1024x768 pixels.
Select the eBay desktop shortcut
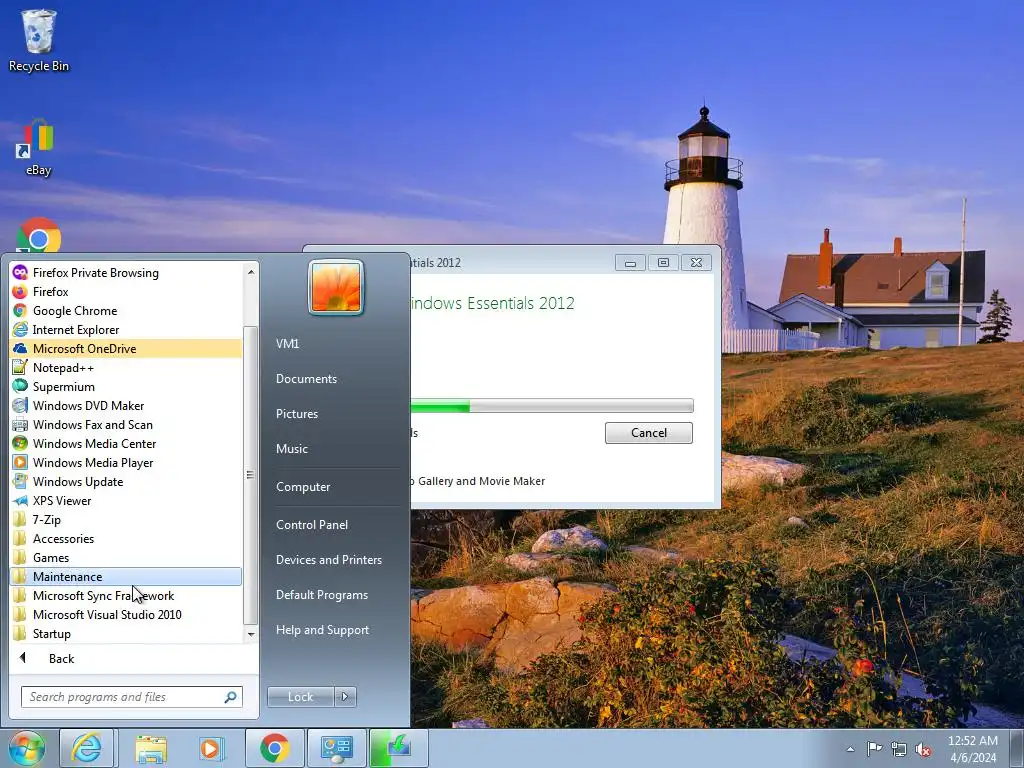[39, 148]
